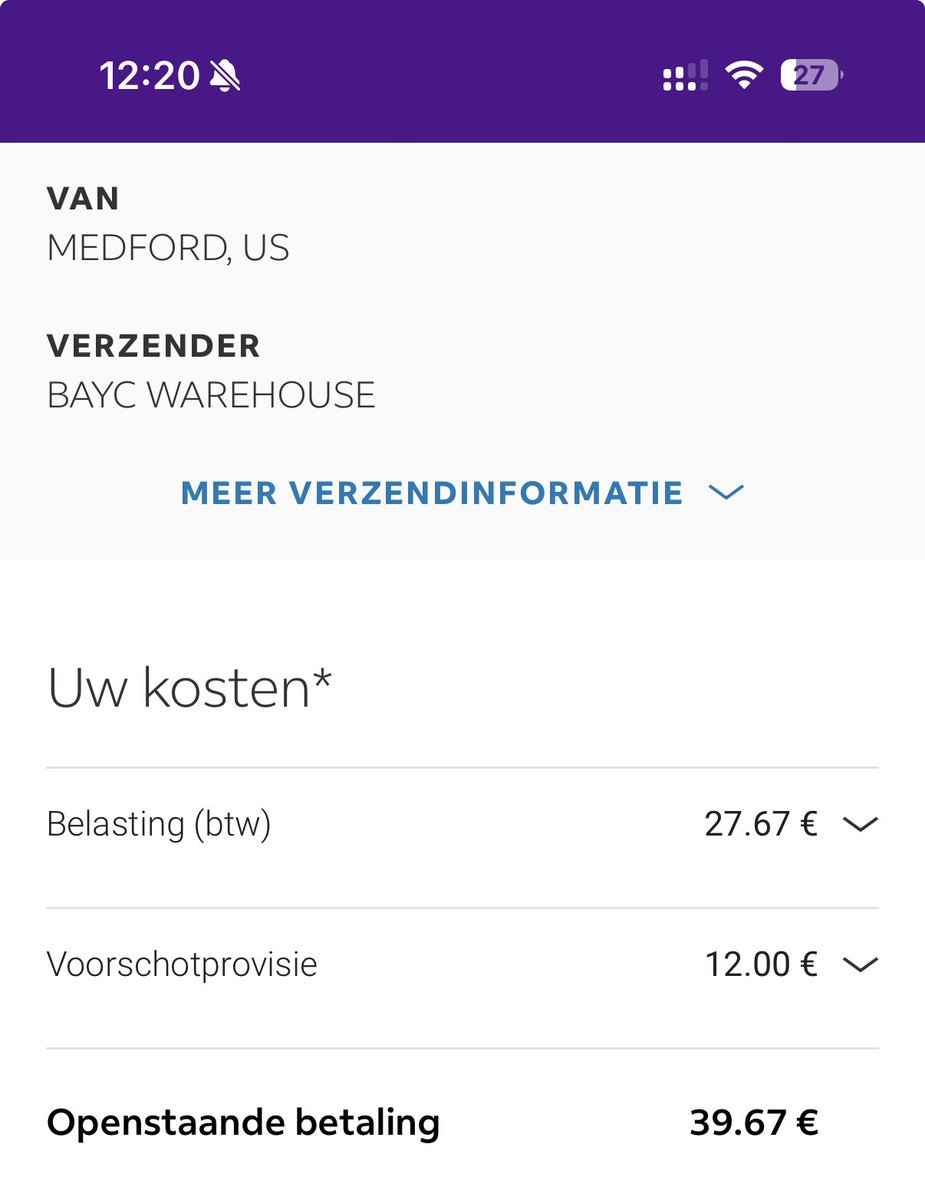925x1200 pixels.
Task: Click the Uw kosten heading
Action: [x=189, y=688]
